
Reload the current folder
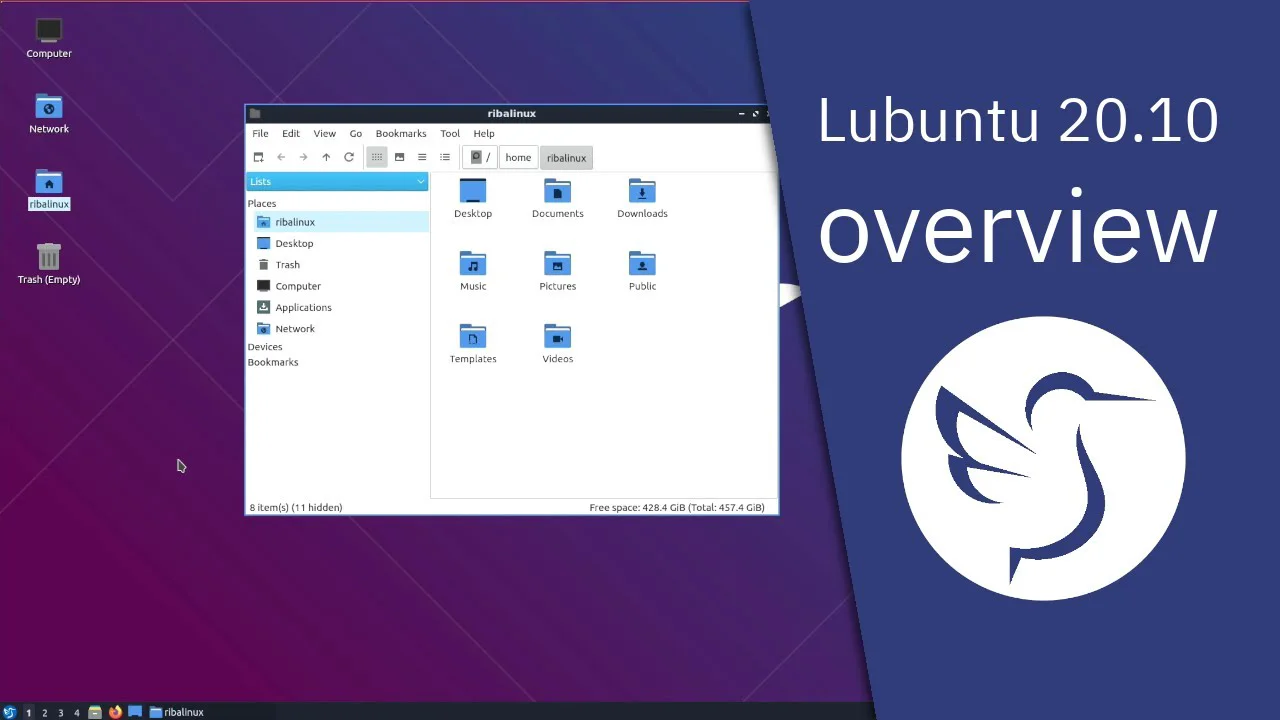point(349,157)
